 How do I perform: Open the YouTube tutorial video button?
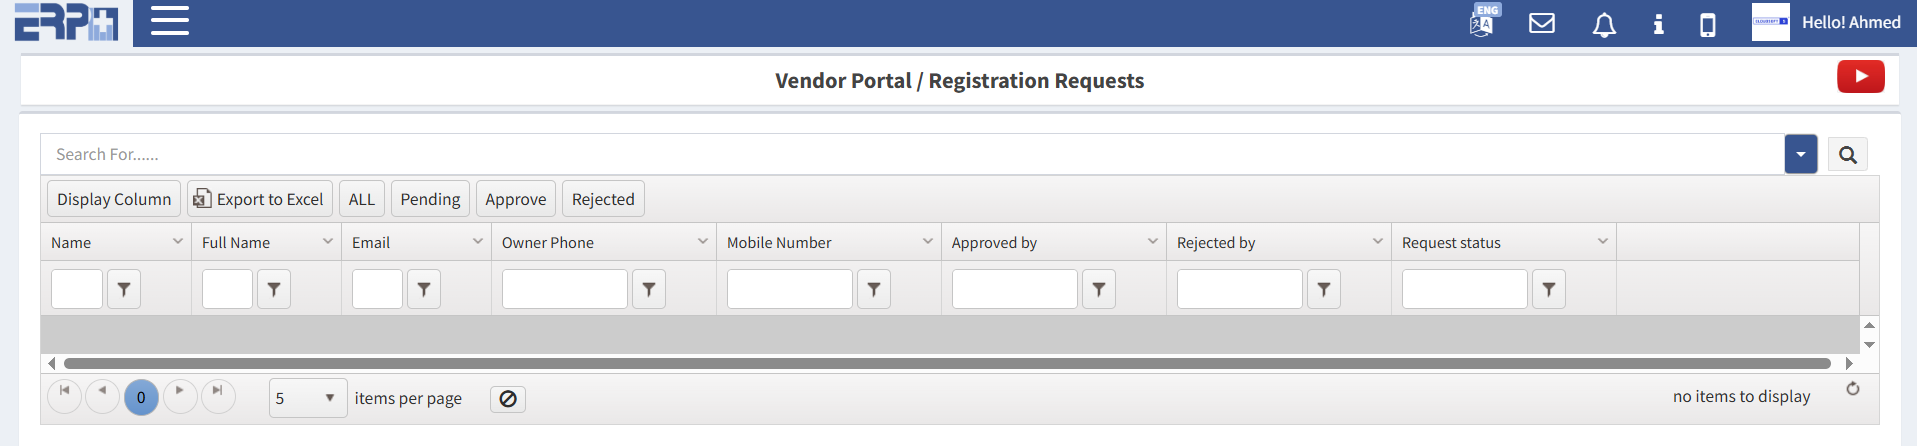coord(1860,77)
